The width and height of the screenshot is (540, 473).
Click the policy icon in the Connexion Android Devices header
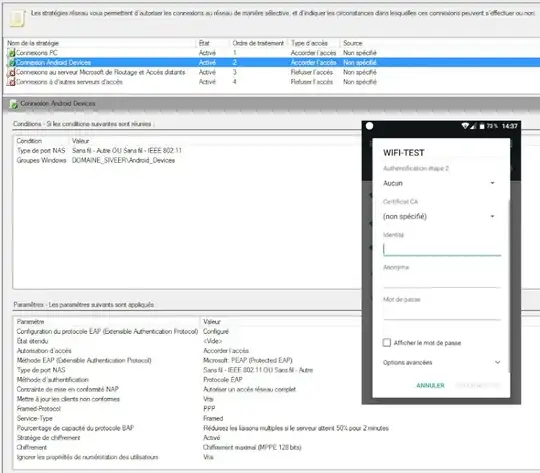tap(14, 104)
